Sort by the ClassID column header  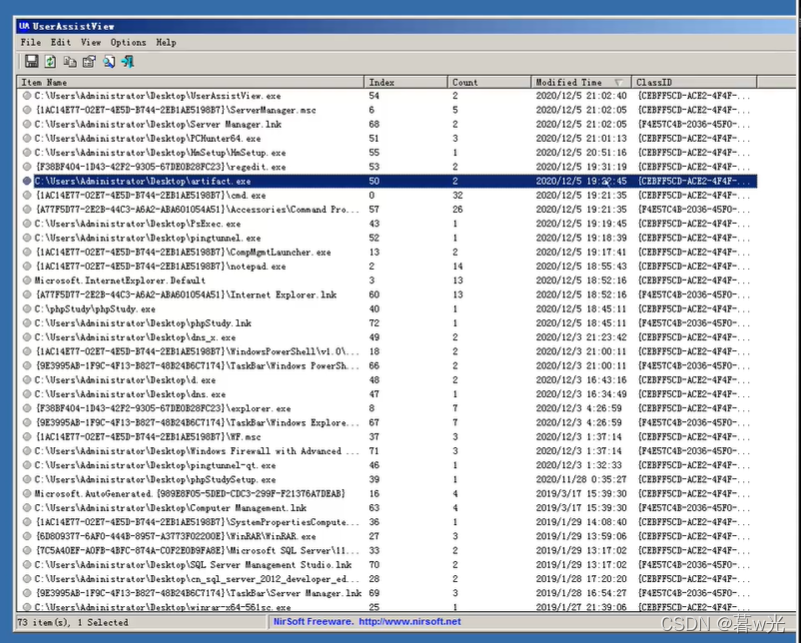(694, 82)
